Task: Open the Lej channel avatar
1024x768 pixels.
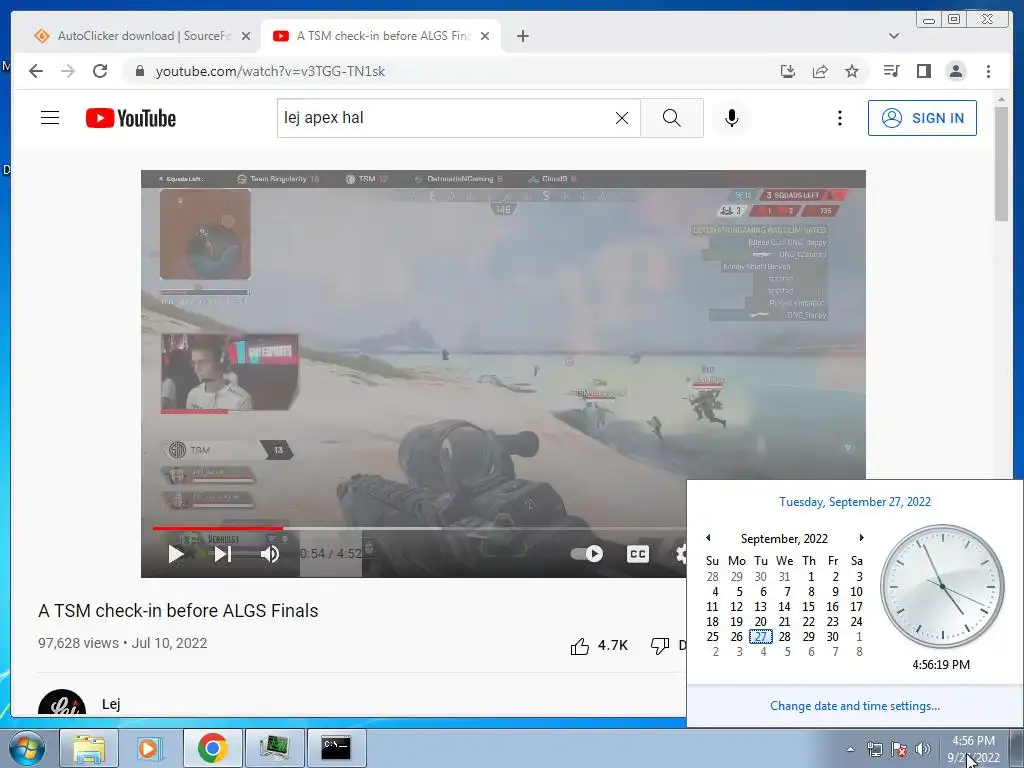Action: tap(61, 702)
